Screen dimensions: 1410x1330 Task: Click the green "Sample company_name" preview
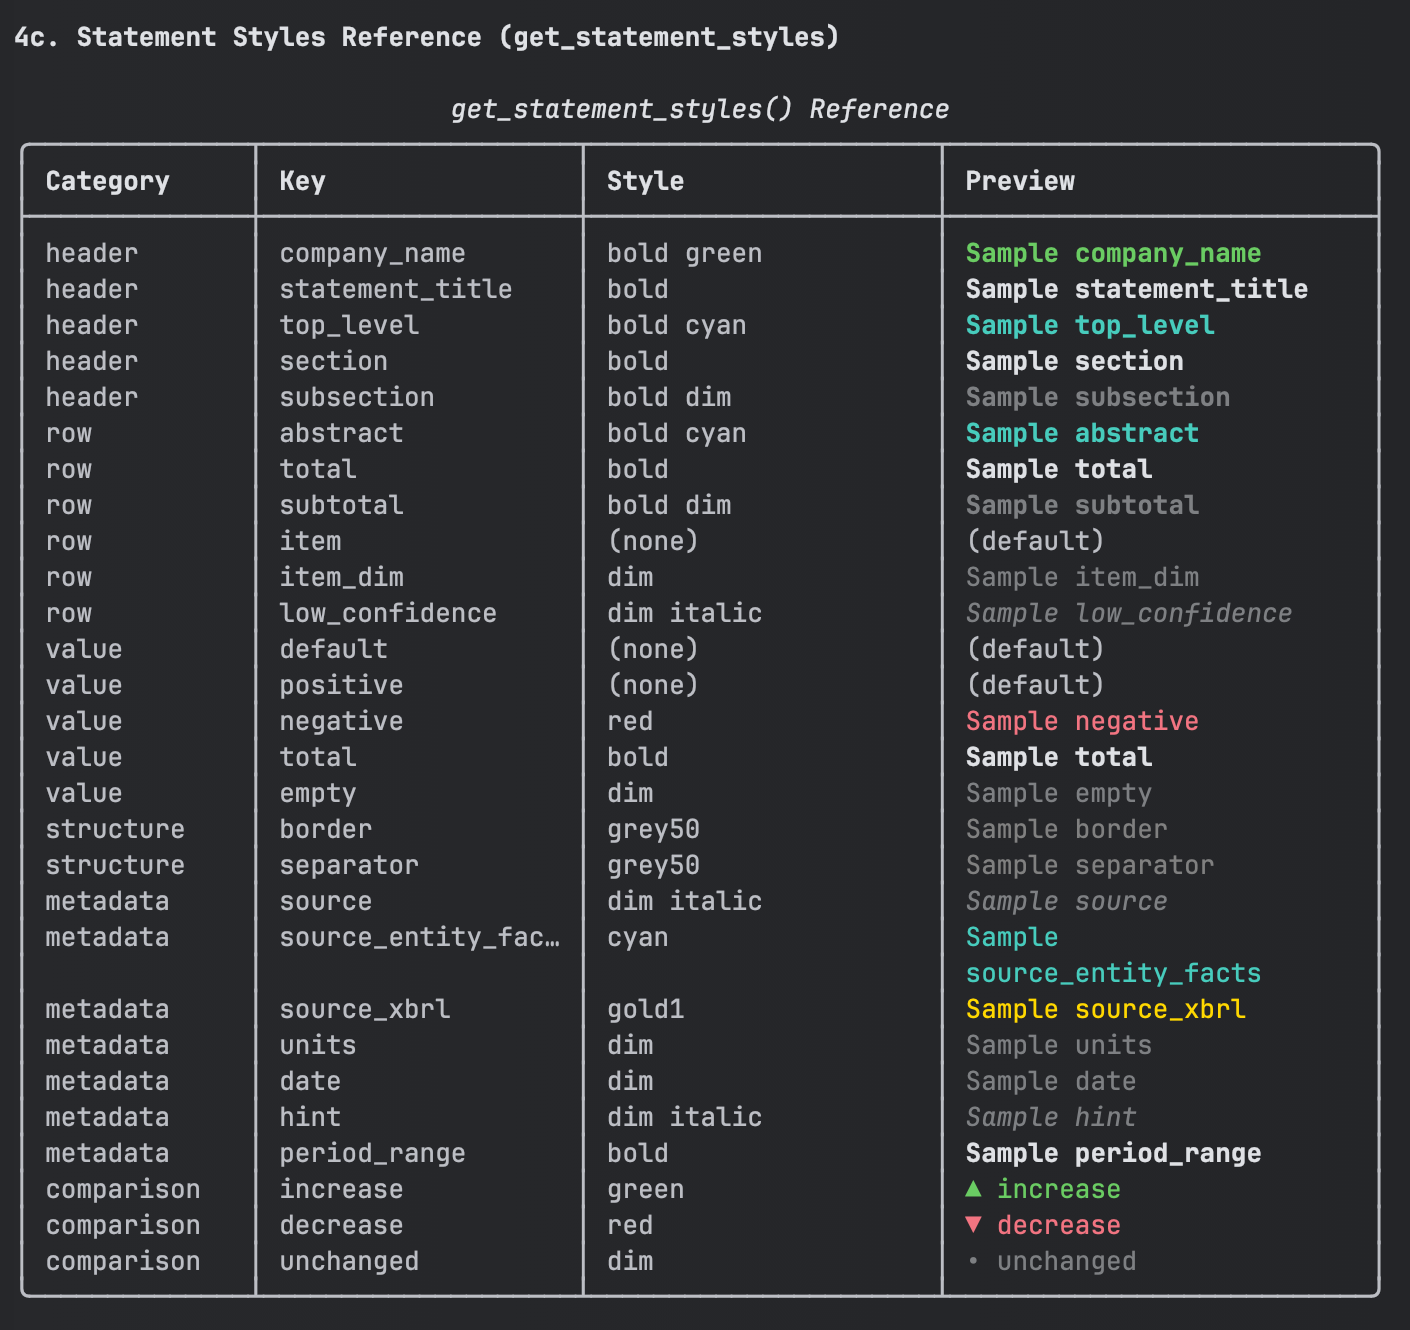coord(1112,253)
